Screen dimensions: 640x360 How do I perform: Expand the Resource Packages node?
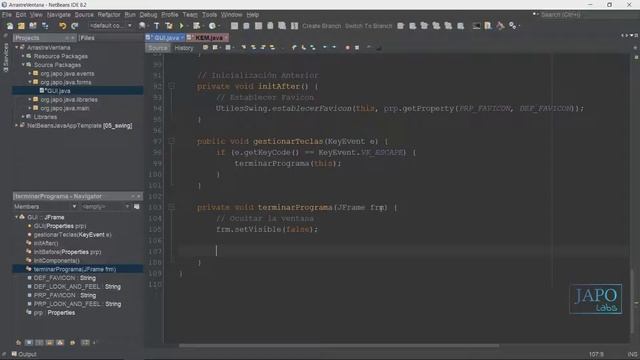[23, 56]
